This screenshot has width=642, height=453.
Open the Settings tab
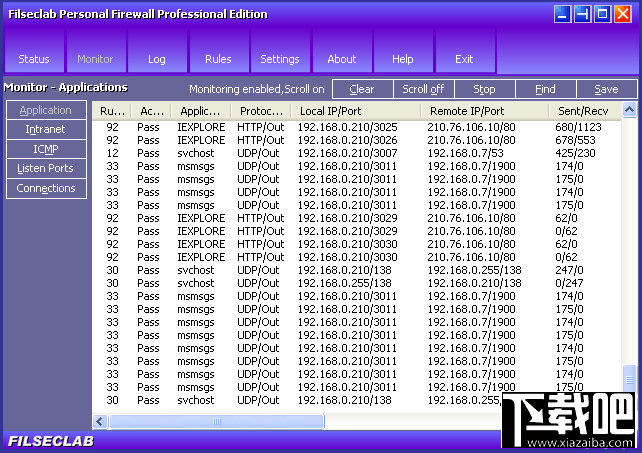tap(280, 51)
